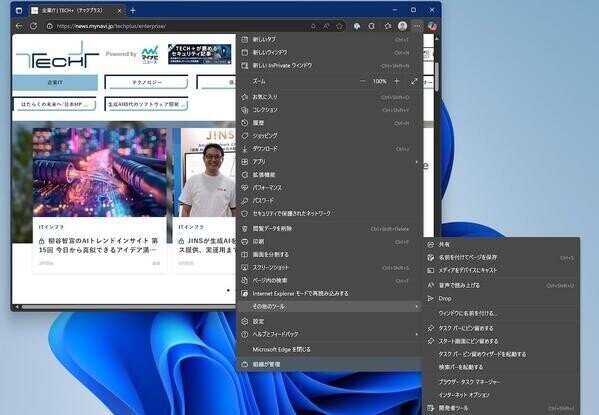Choose 名前を付けてページを保存
Viewport: 599px width, 415px height.
[x=501, y=257]
